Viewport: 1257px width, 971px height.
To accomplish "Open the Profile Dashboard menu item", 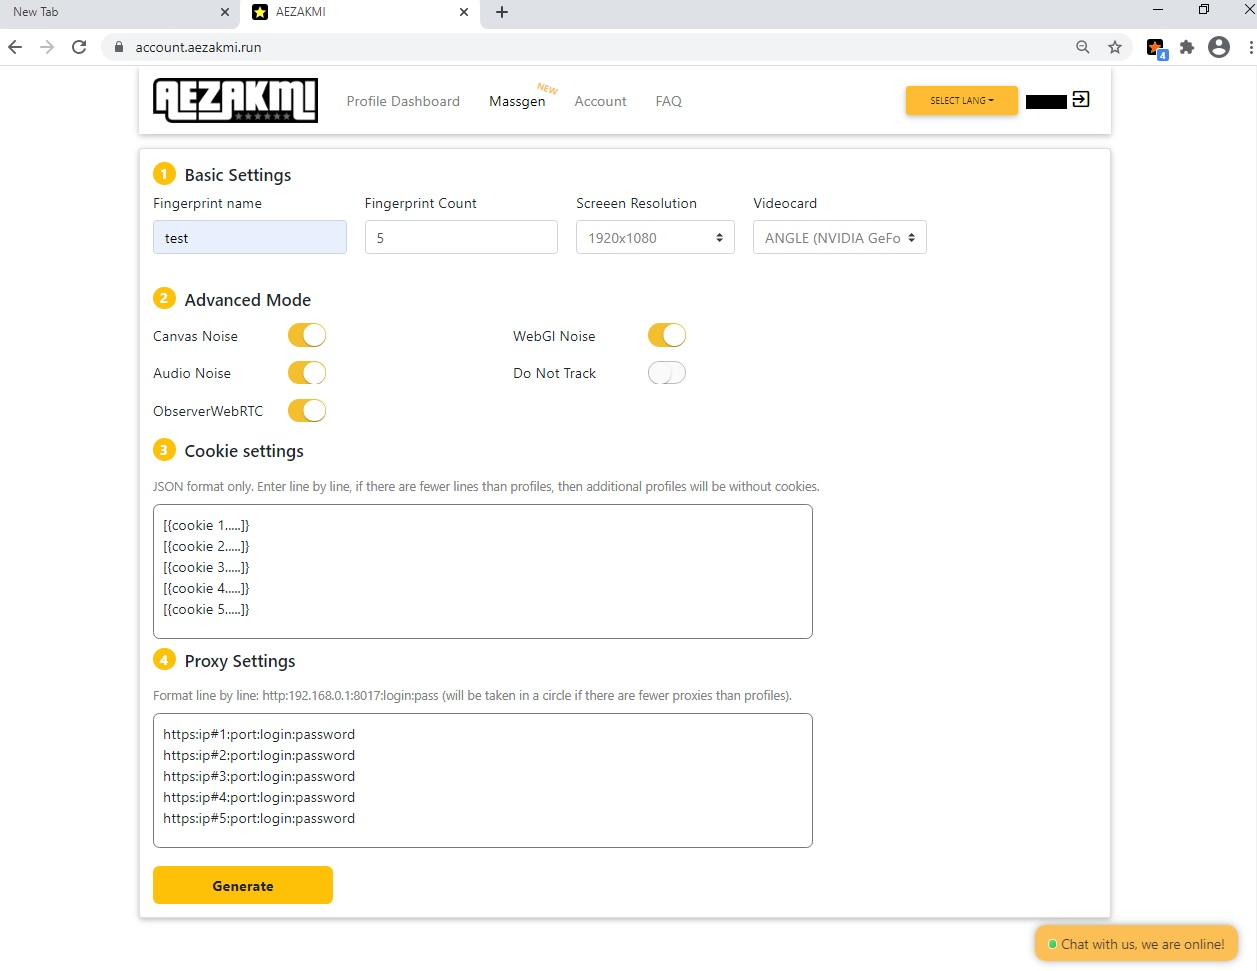I will 403,101.
